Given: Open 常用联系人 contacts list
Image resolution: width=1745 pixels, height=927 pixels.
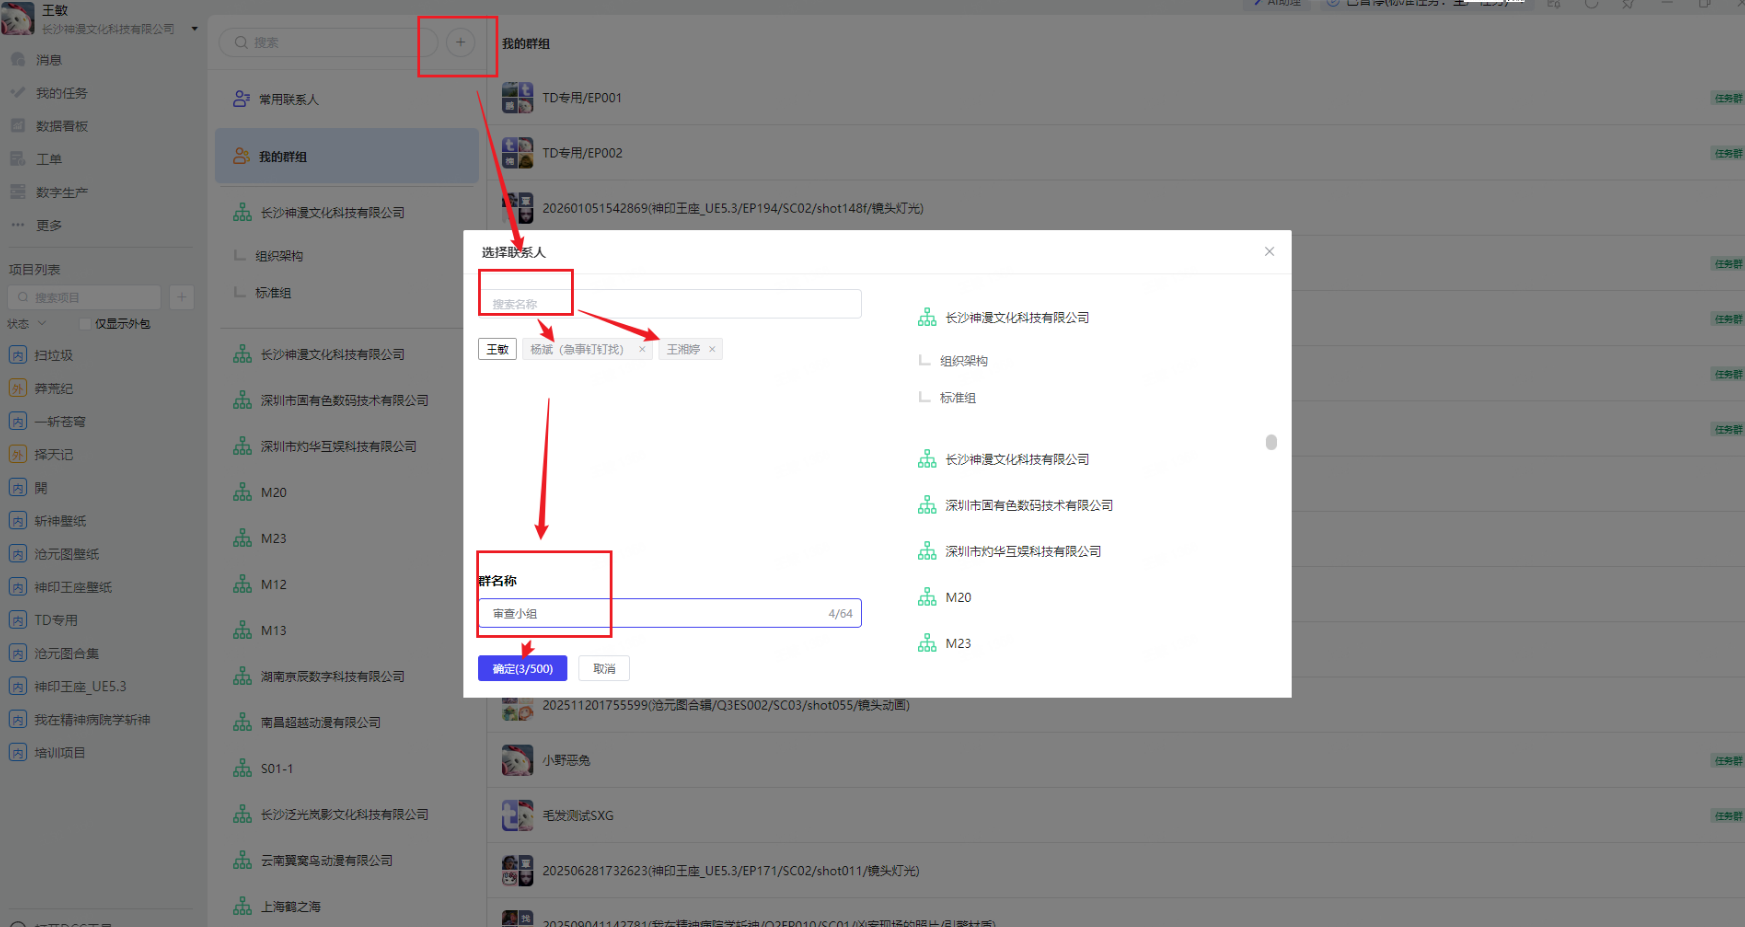Looking at the screenshot, I should pos(346,99).
